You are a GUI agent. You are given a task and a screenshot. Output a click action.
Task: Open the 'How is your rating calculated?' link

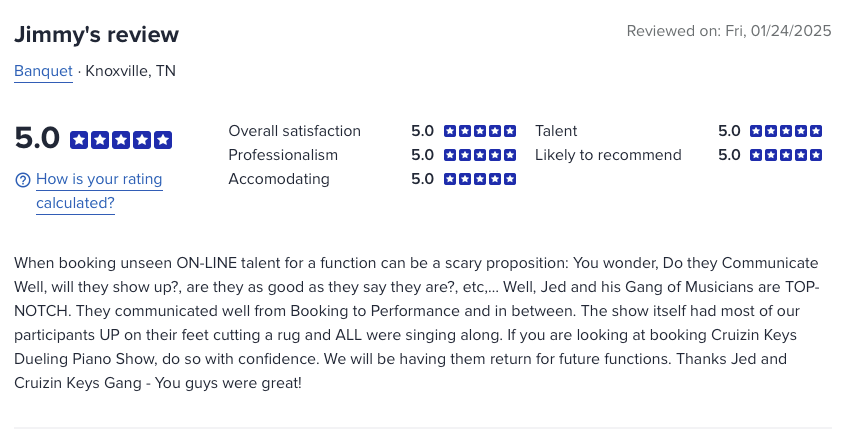[x=99, y=191]
